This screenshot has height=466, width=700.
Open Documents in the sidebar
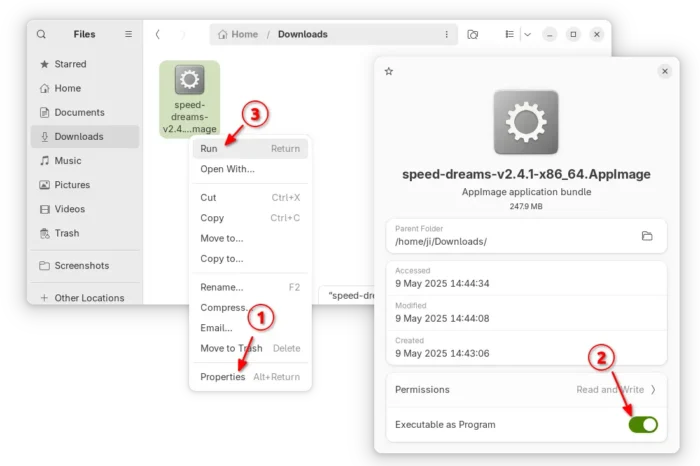pyautogui.click(x=85, y=112)
